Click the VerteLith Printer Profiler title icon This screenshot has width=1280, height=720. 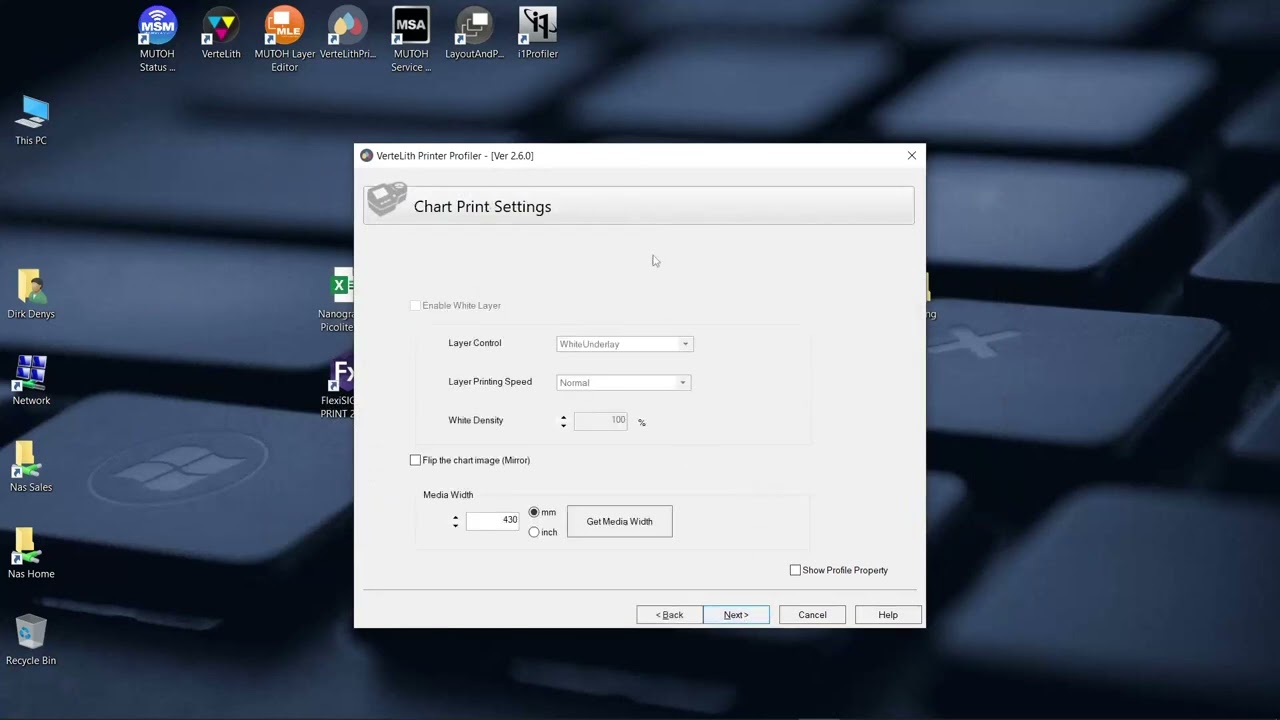(366, 156)
